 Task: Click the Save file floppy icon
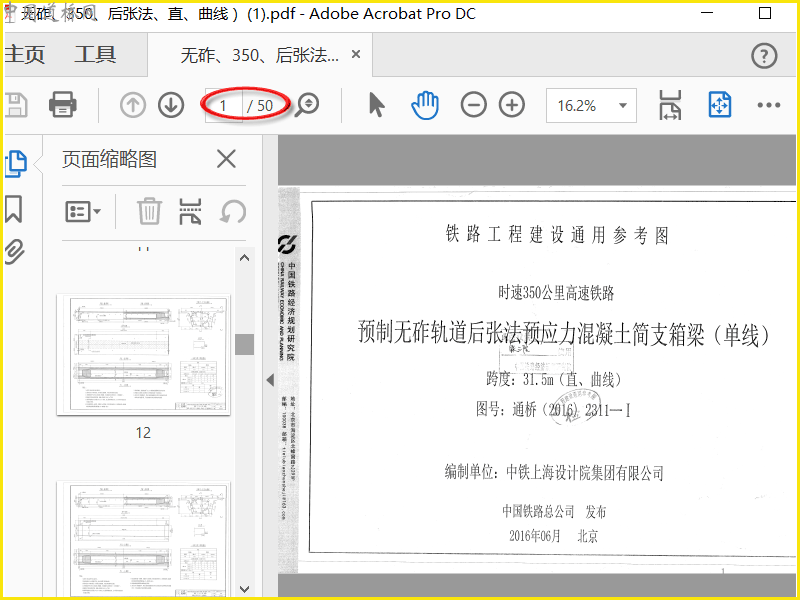coord(15,105)
